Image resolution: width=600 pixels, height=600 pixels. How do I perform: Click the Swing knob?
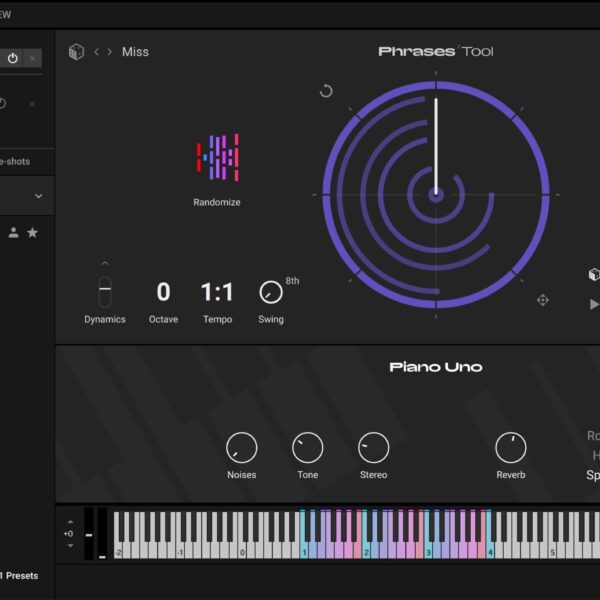click(x=270, y=292)
